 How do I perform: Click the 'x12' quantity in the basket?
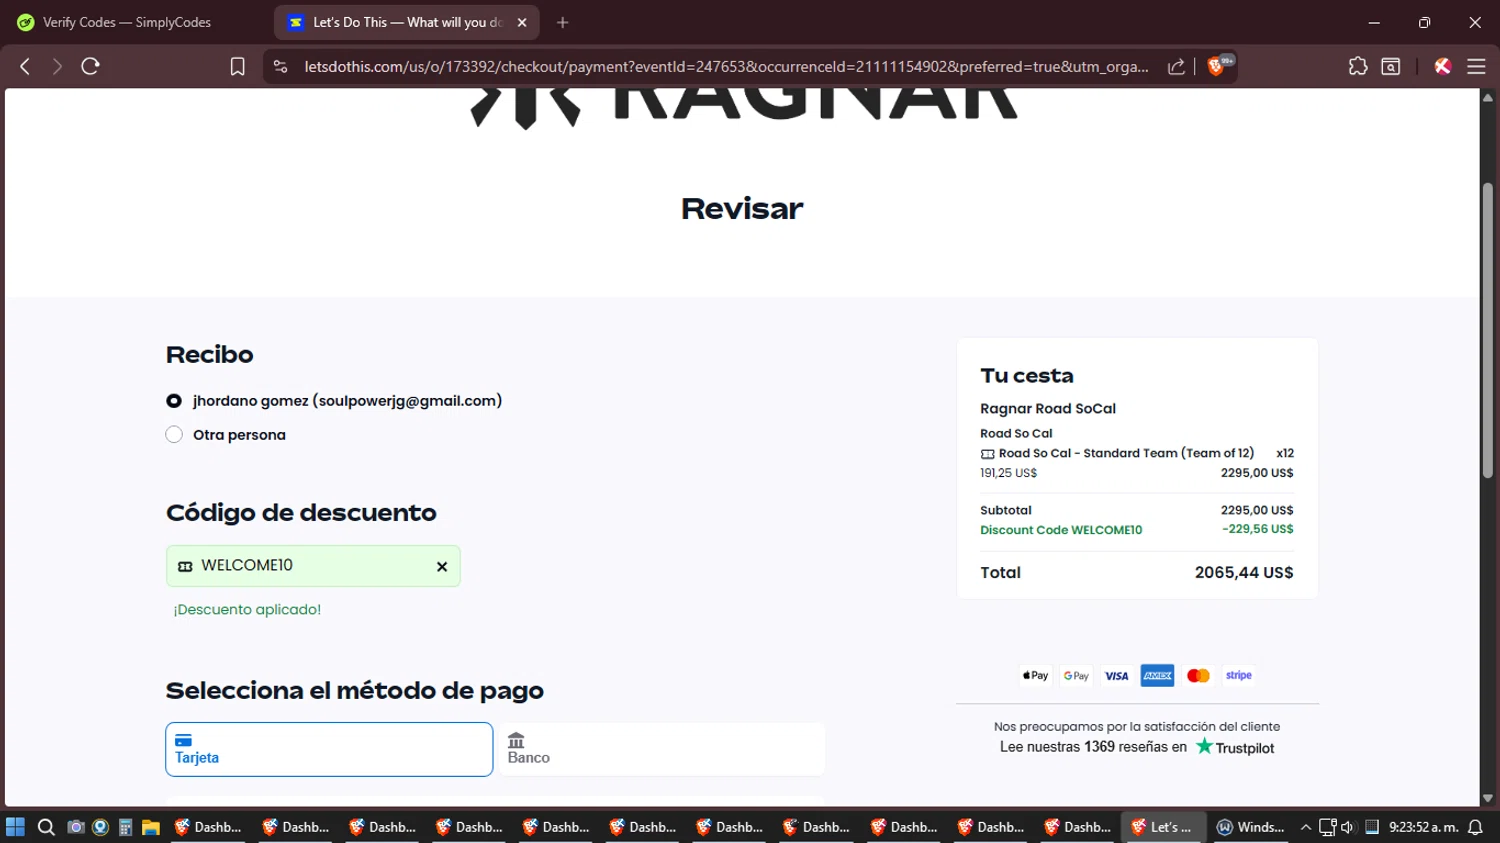pyautogui.click(x=1285, y=453)
